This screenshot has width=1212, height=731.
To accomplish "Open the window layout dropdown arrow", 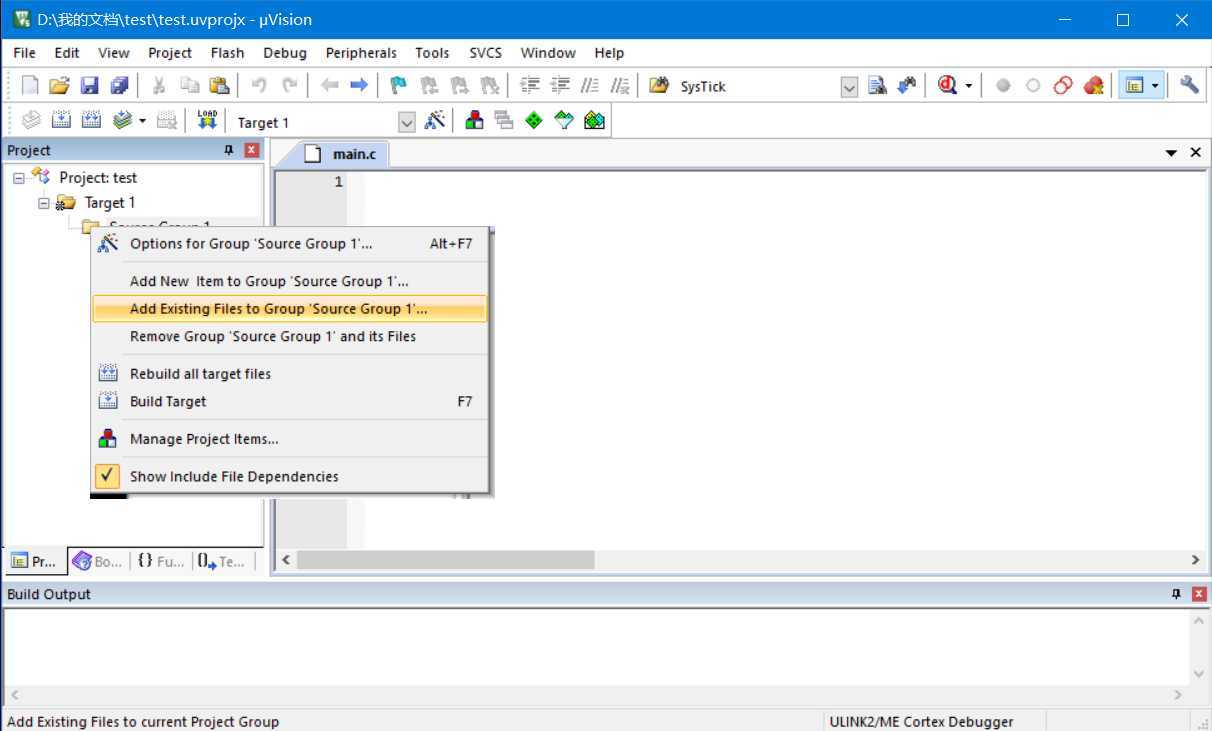I will pyautogui.click(x=1155, y=86).
